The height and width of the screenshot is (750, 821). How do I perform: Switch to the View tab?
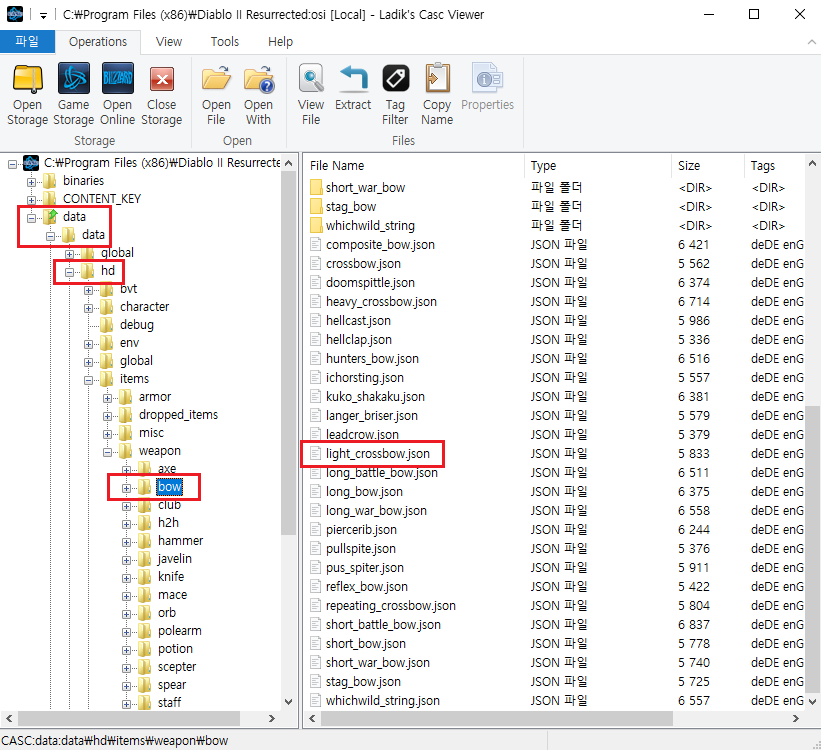(169, 42)
